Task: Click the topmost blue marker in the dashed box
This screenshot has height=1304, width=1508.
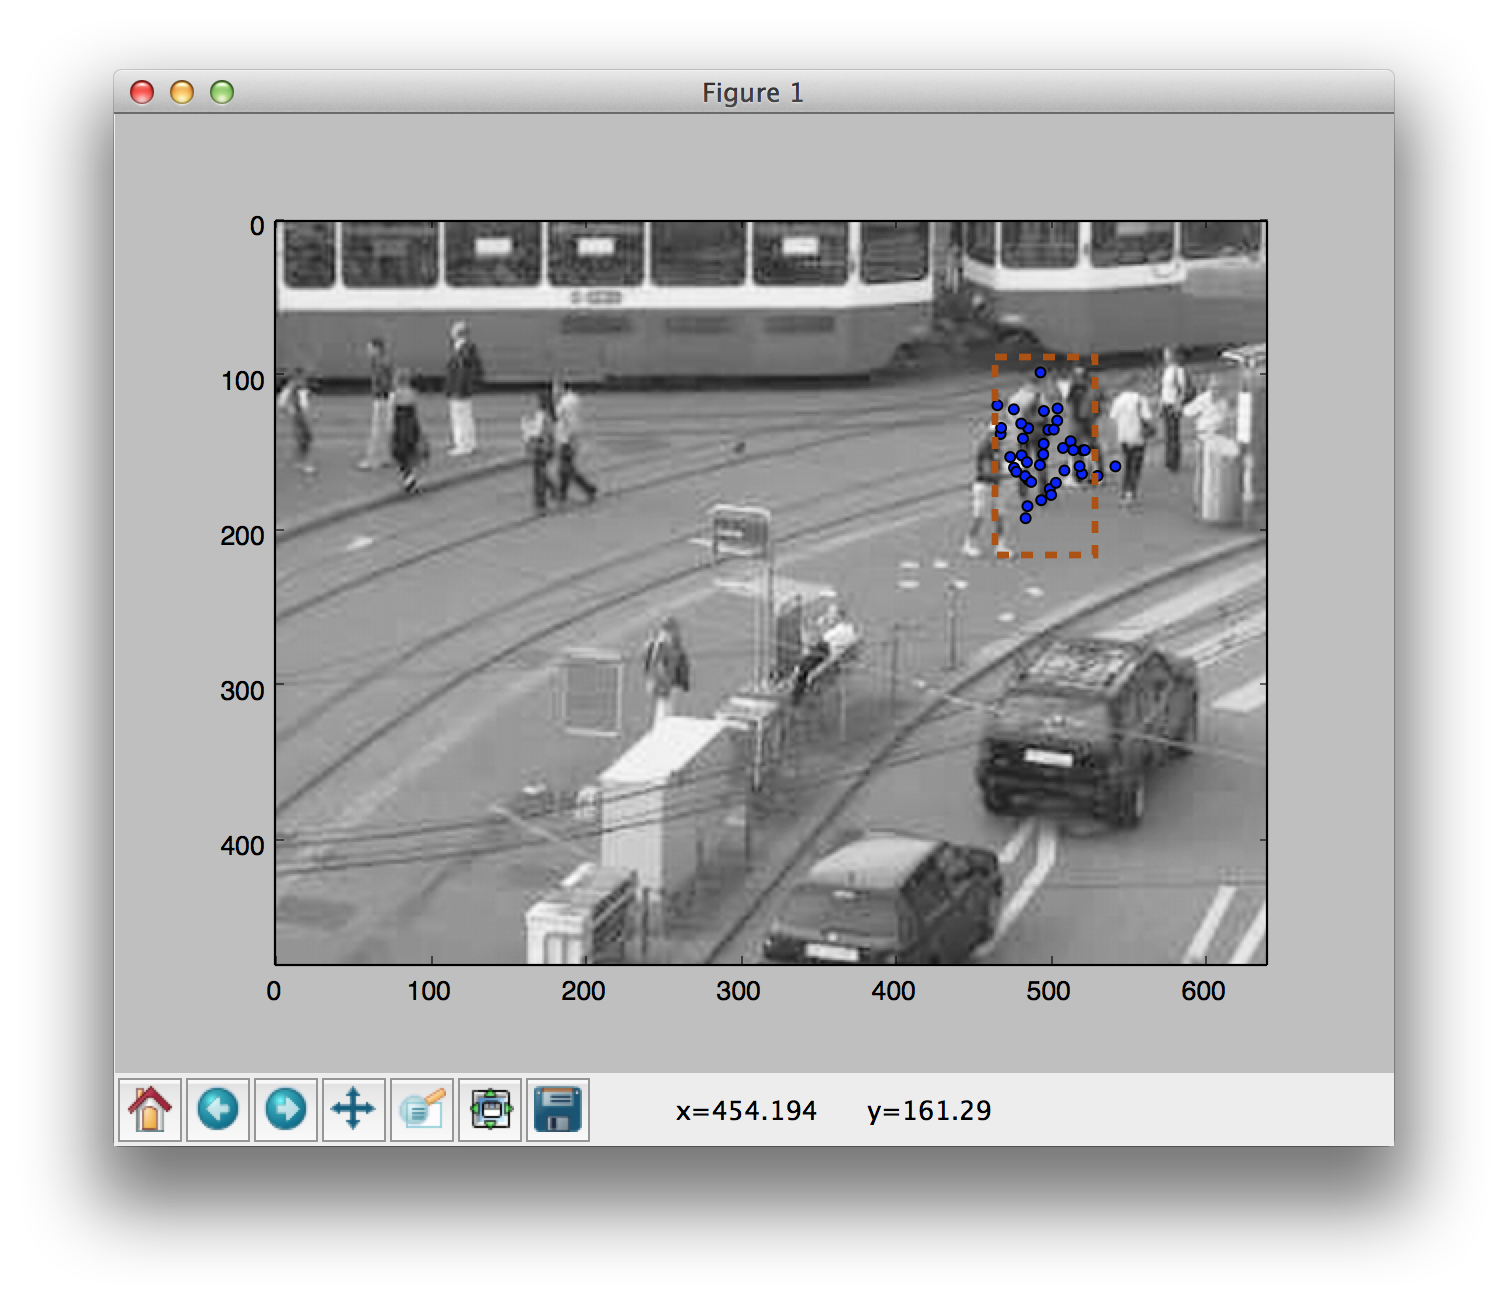Action: point(1040,372)
